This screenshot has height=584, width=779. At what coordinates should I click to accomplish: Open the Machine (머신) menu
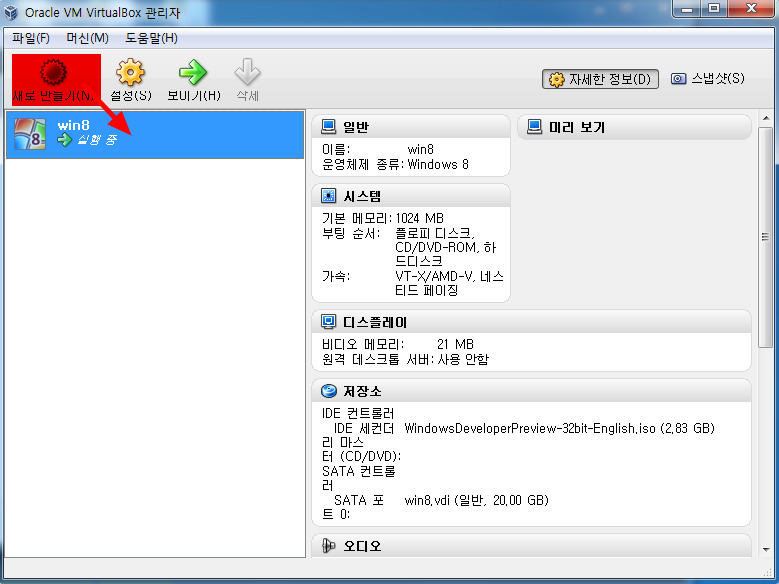(87, 38)
